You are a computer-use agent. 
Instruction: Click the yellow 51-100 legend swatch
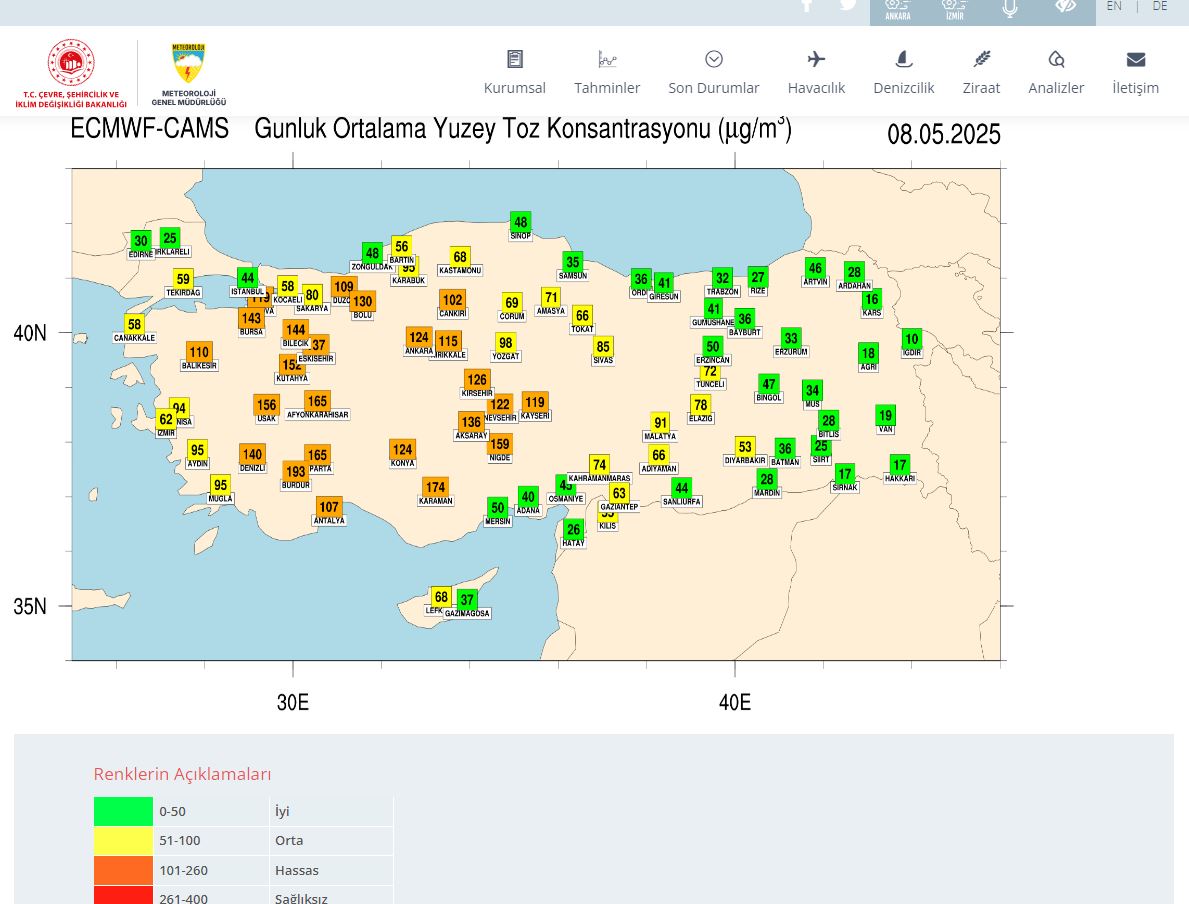coord(123,840)
